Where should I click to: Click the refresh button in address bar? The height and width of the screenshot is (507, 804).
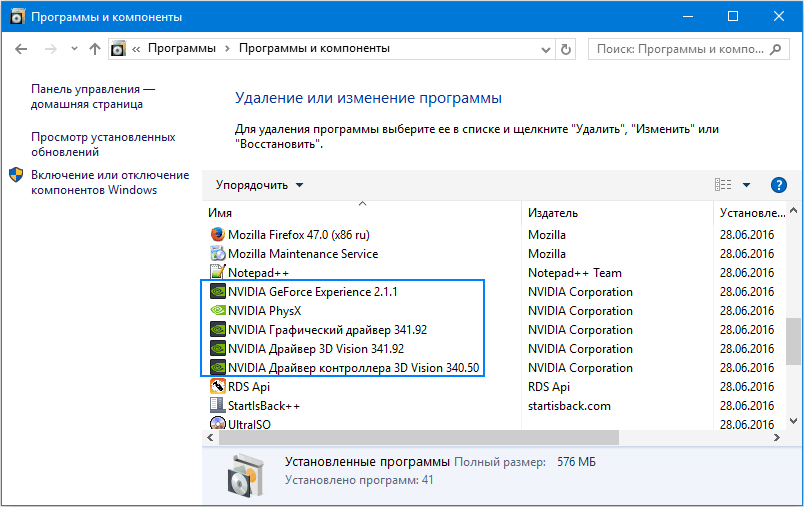(567, 48)
